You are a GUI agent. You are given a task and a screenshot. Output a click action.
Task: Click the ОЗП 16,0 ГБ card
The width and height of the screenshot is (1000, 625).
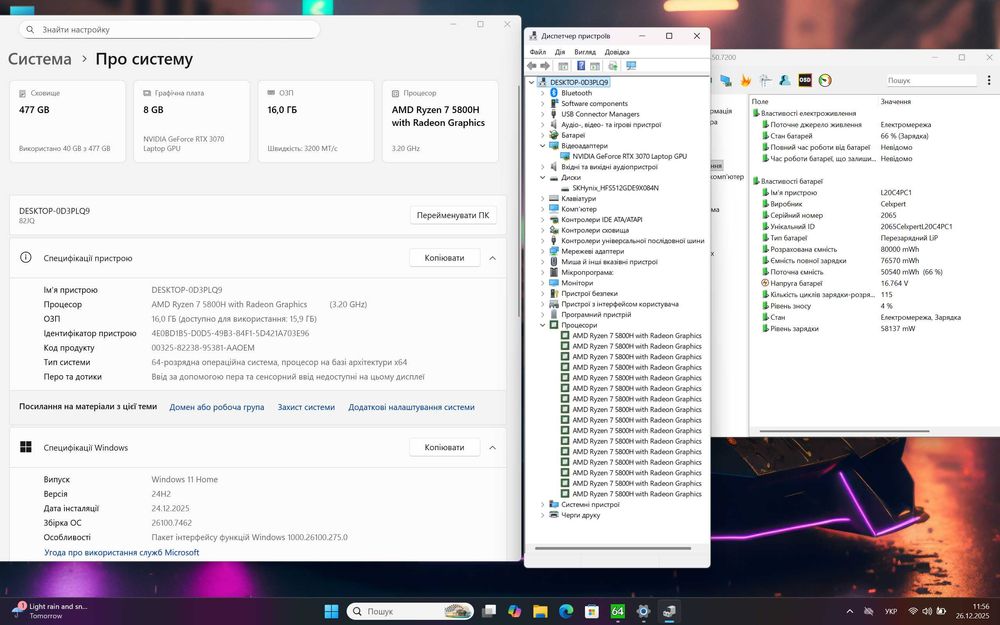(316, 121)
